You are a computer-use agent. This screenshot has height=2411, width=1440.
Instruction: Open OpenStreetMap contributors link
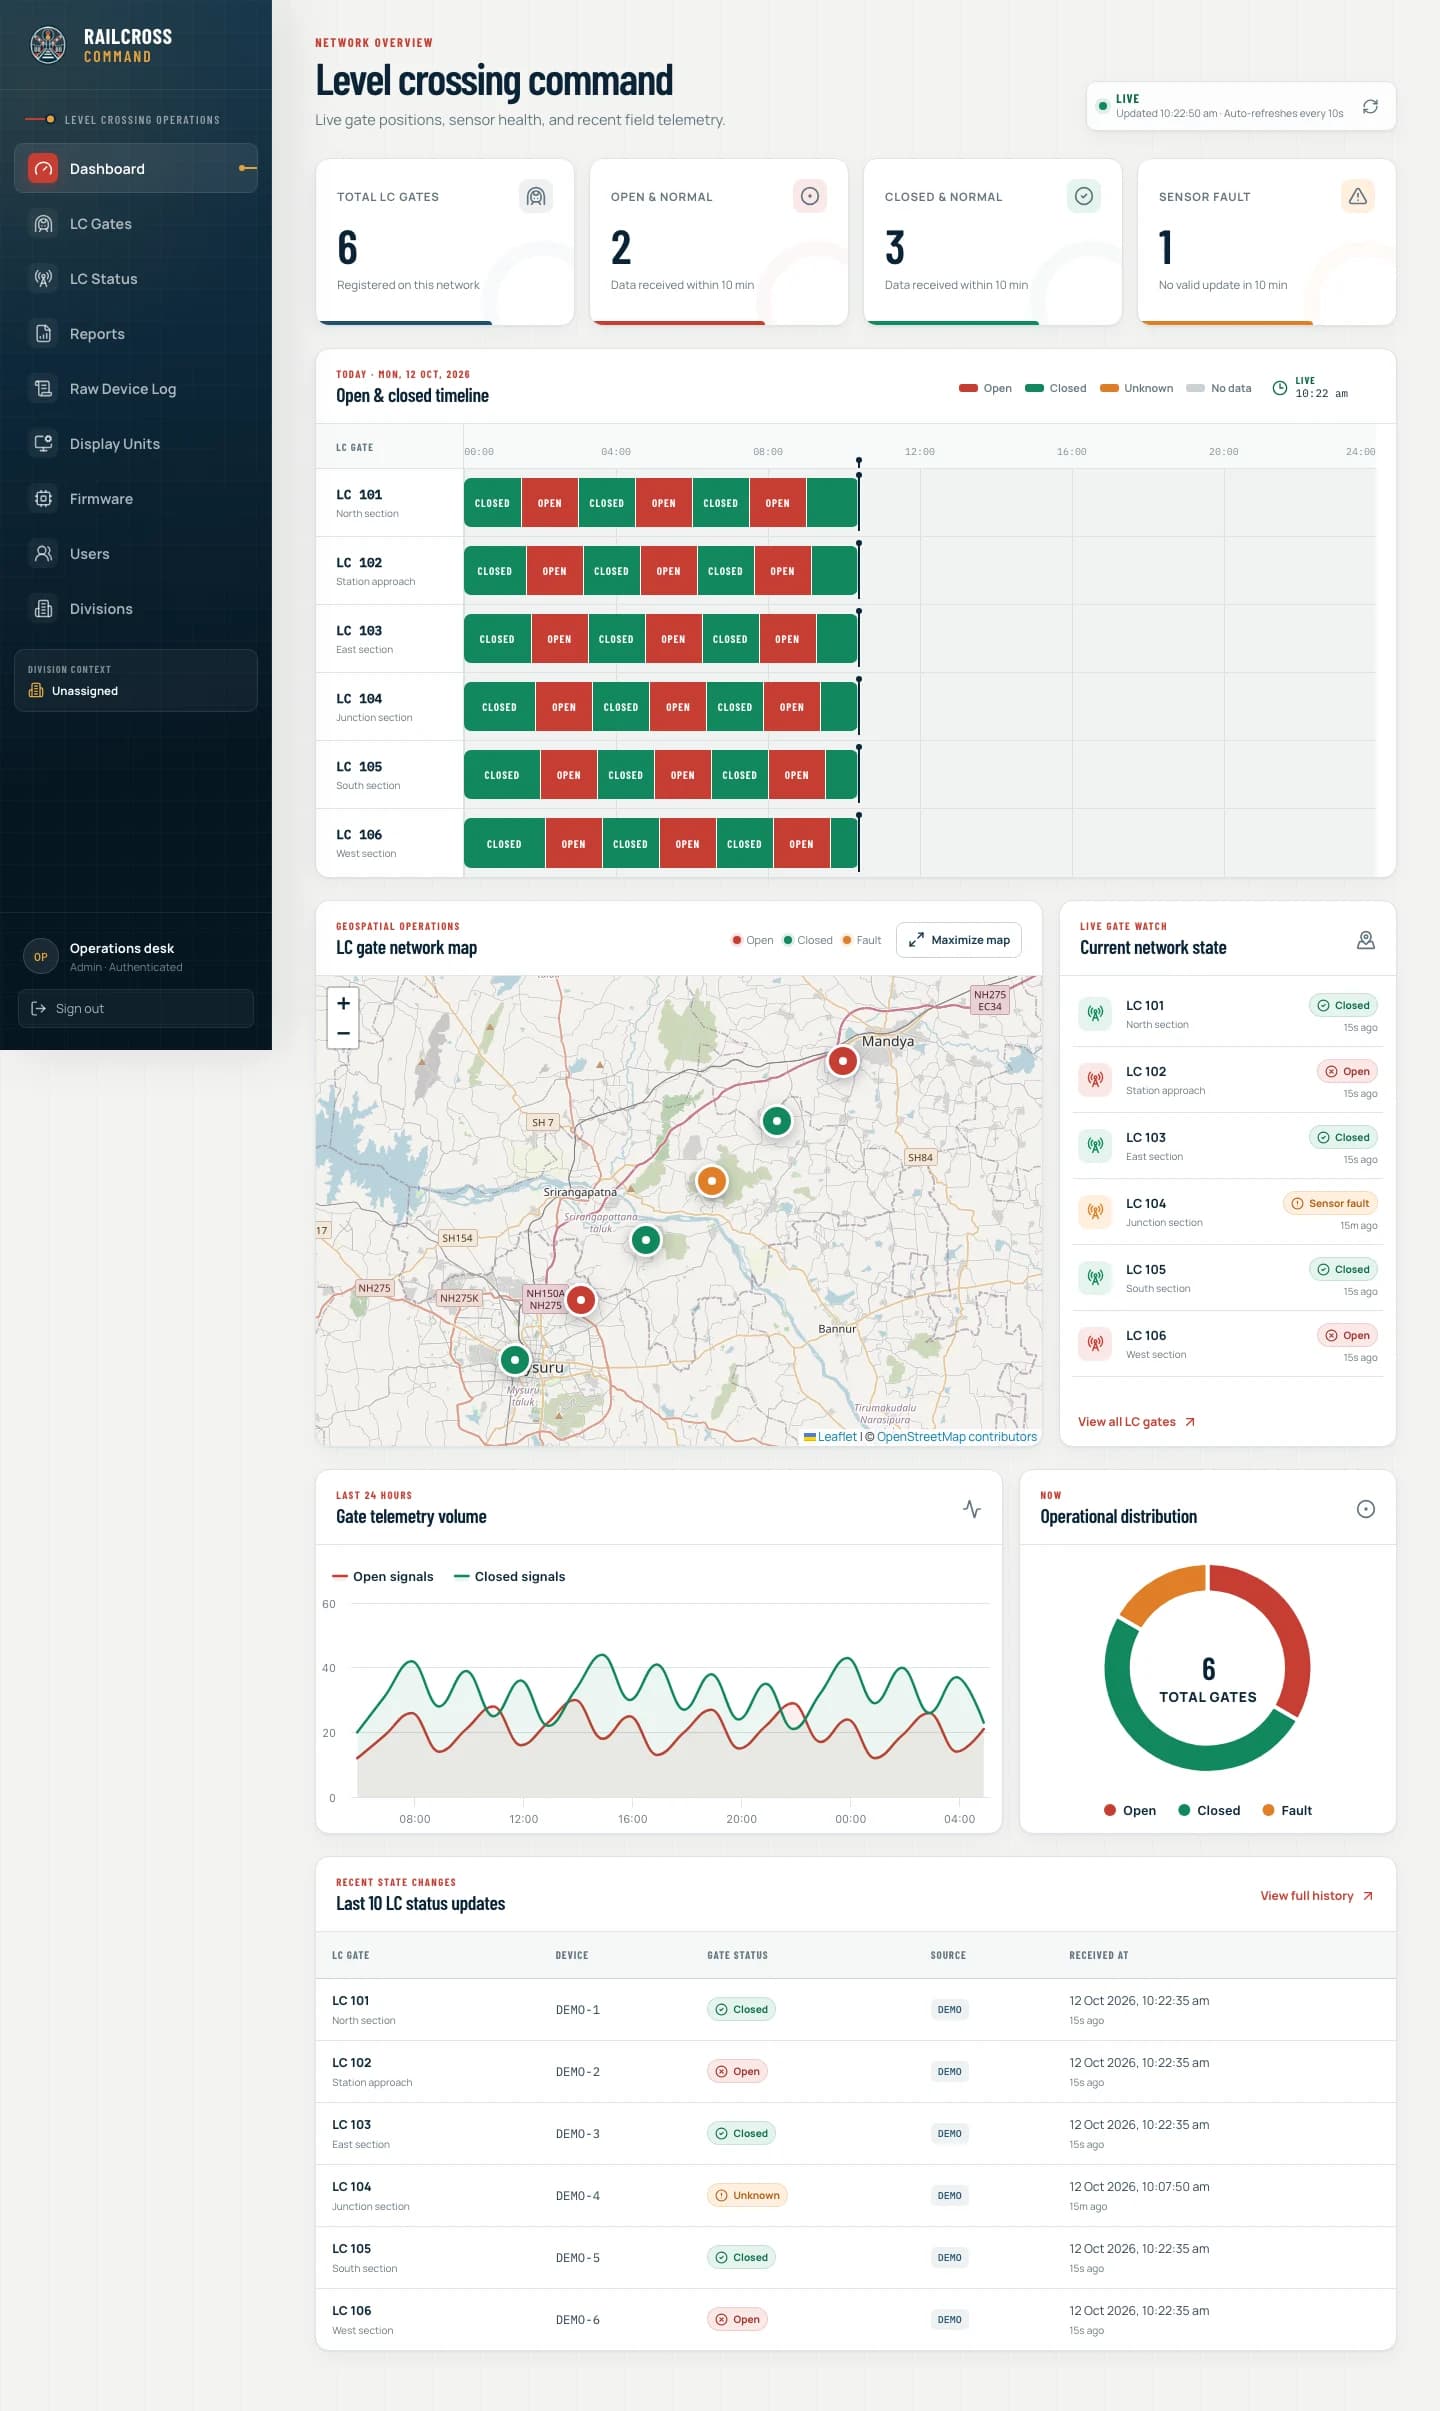957,1437
